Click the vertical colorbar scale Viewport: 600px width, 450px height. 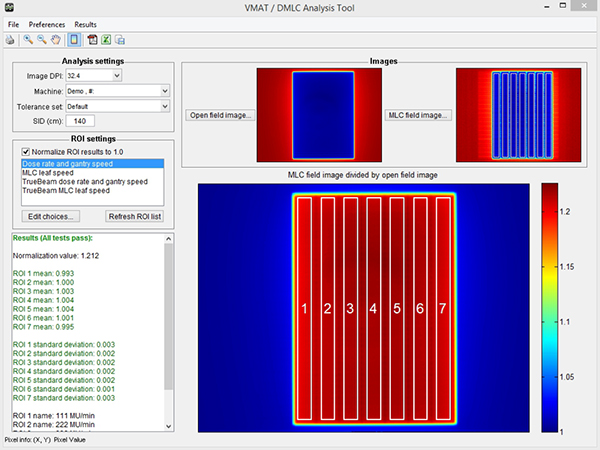click(551, 307)
